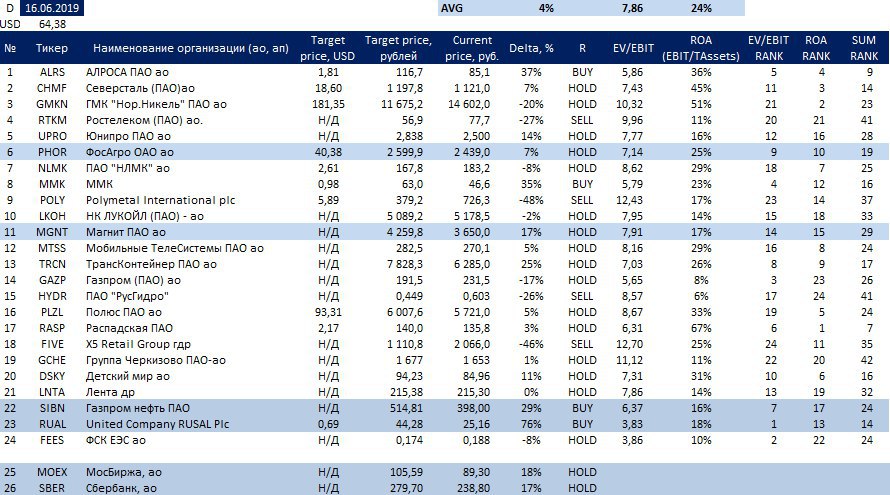Click the GMKN target price 181,35
The height and width of the screenshot is (495, 890).
coord(327,104)
